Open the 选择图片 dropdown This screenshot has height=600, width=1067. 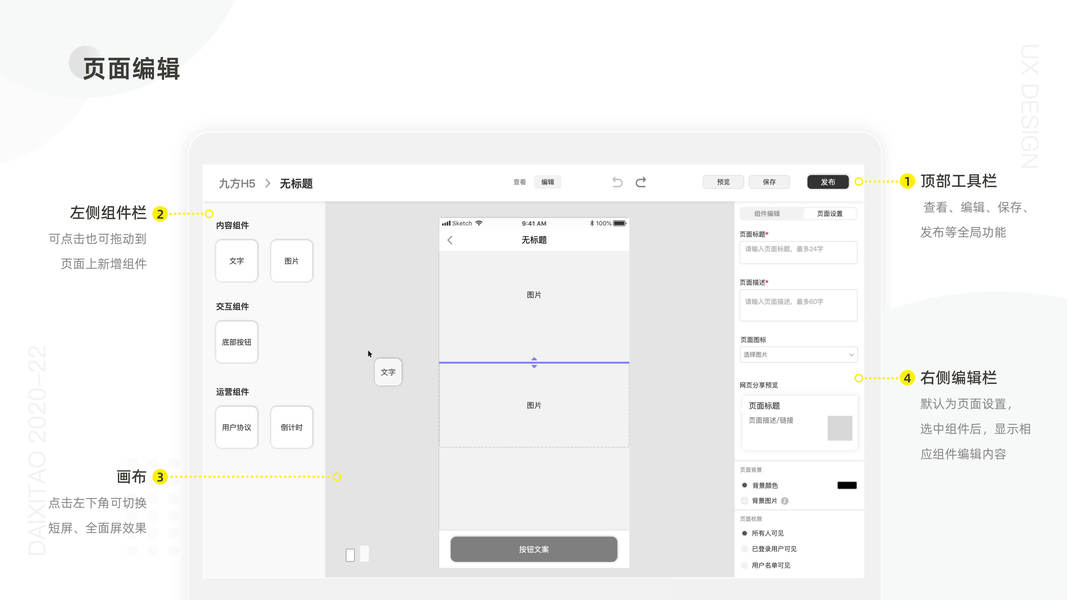(798, 354)
